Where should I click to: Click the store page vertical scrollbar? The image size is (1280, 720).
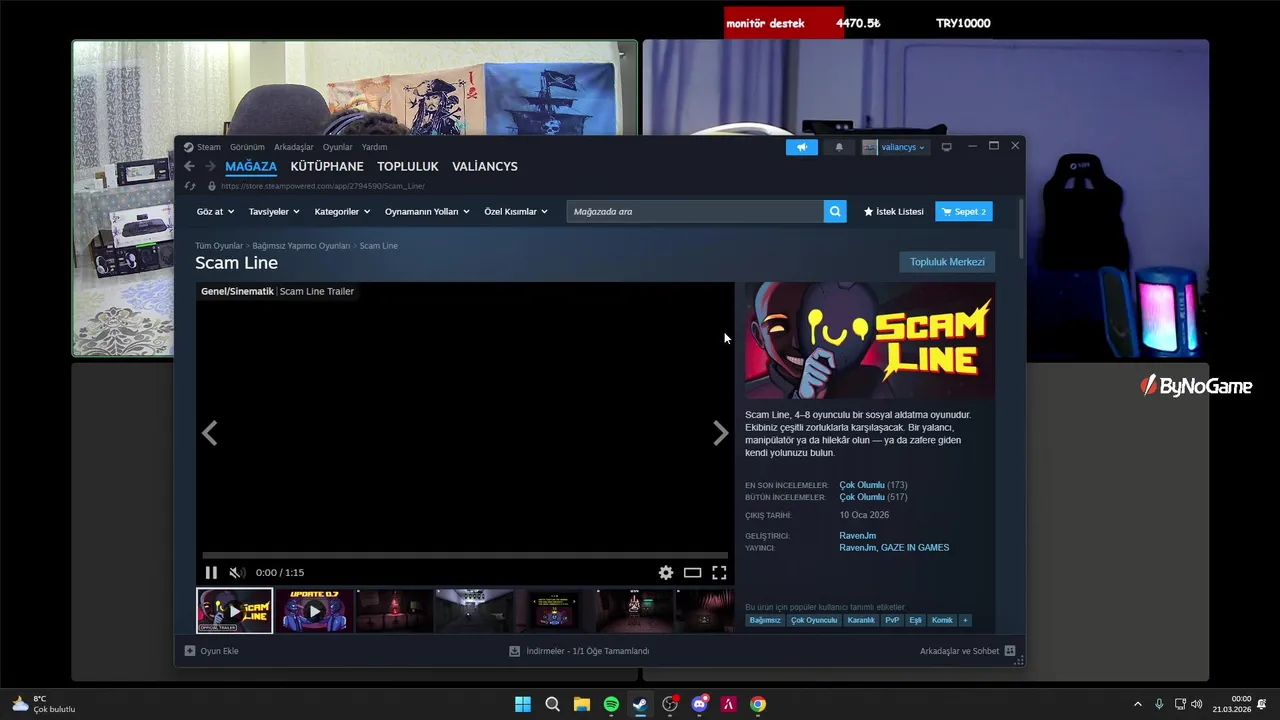[x=1020, y=228]
